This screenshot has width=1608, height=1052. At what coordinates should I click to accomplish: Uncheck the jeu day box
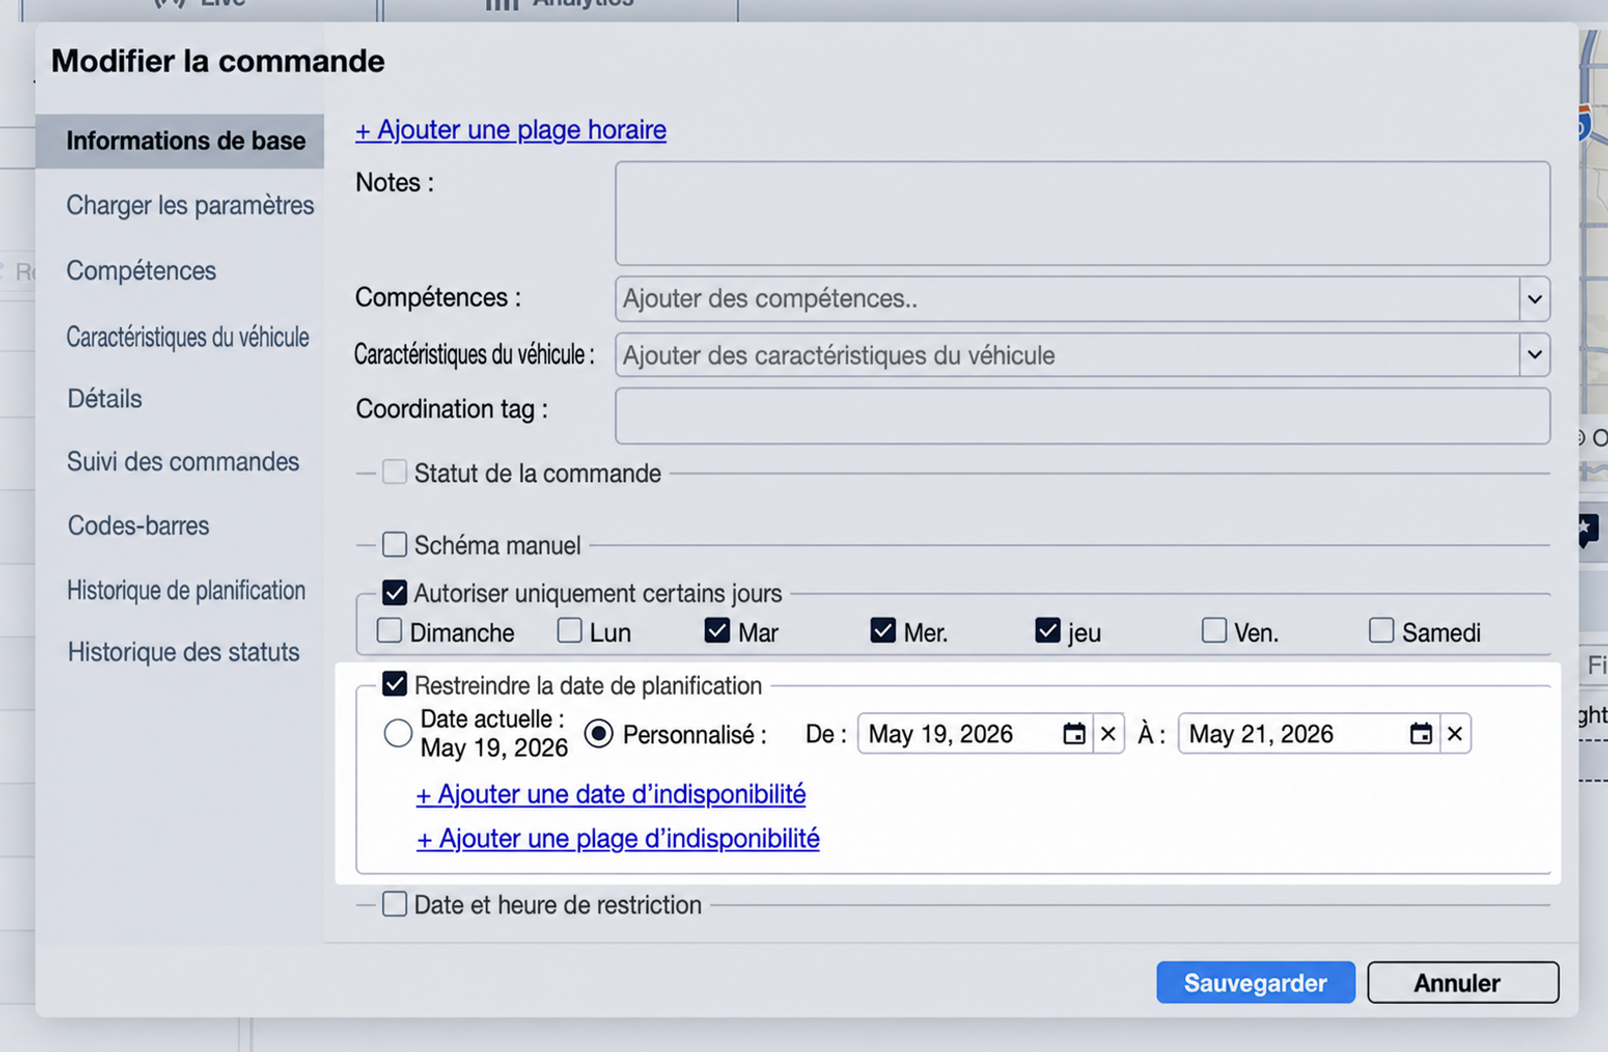coord(1048,631)
